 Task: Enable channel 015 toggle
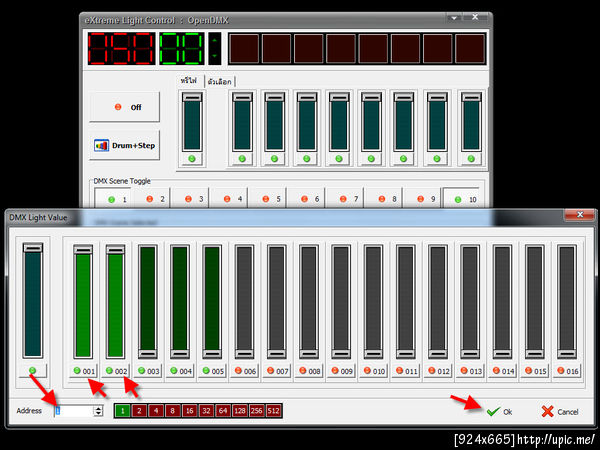535,371
